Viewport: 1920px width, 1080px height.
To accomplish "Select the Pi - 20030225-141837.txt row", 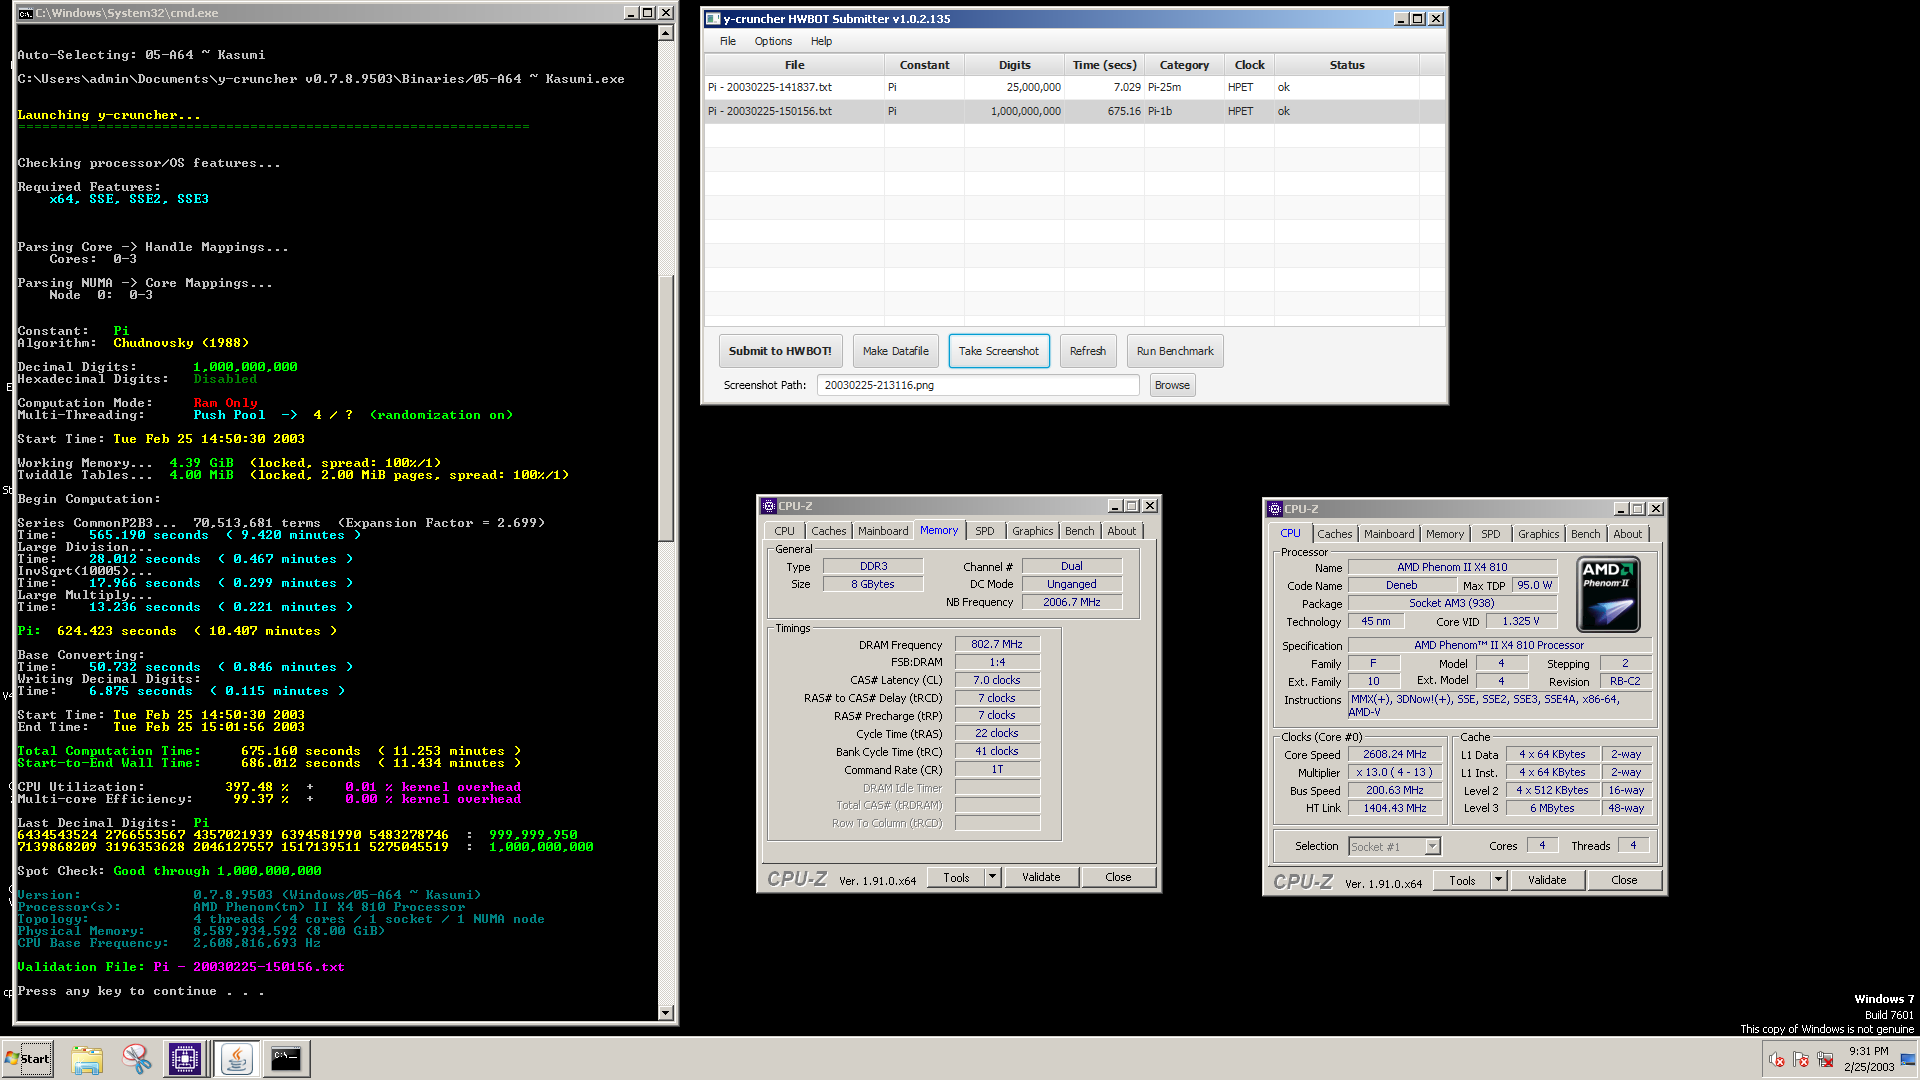I will point(1075,87).
